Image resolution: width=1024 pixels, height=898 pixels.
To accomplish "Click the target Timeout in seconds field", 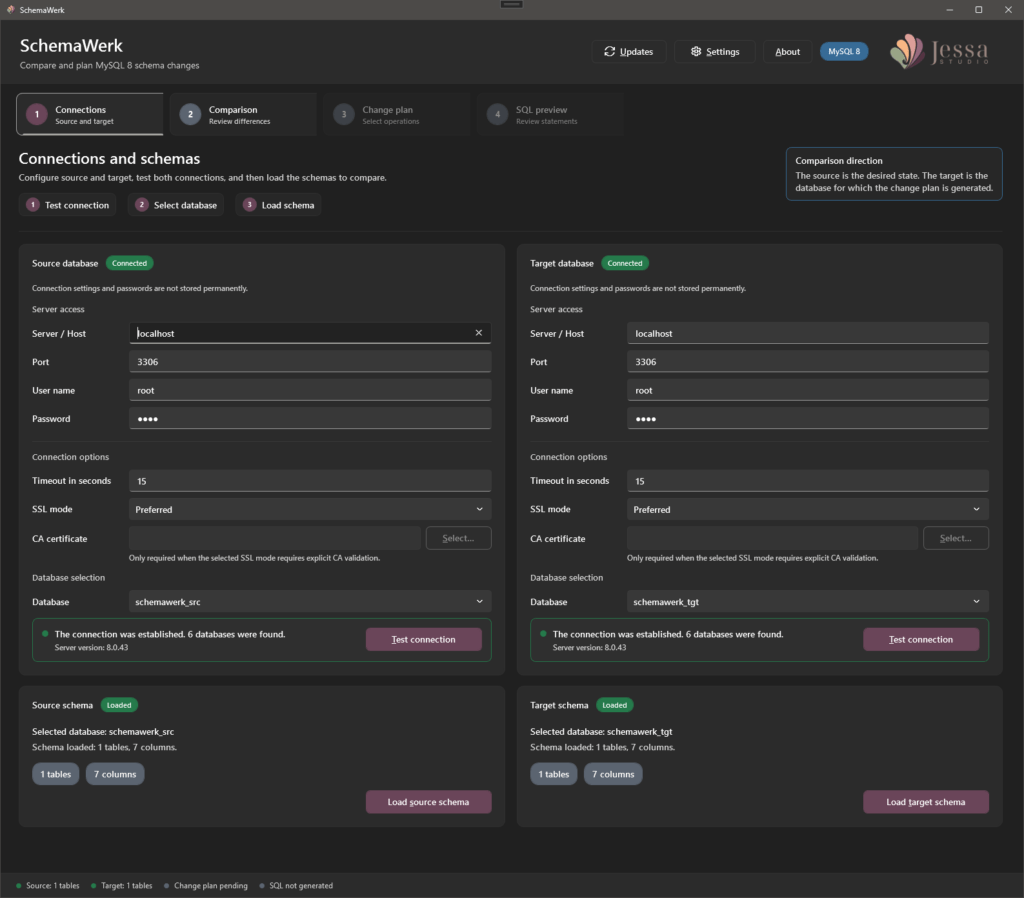I will coord(808,481).
